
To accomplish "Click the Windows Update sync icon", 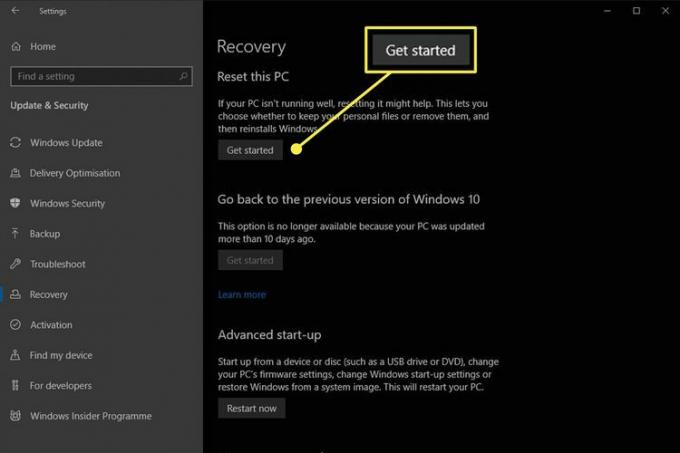I will [16, 143].
